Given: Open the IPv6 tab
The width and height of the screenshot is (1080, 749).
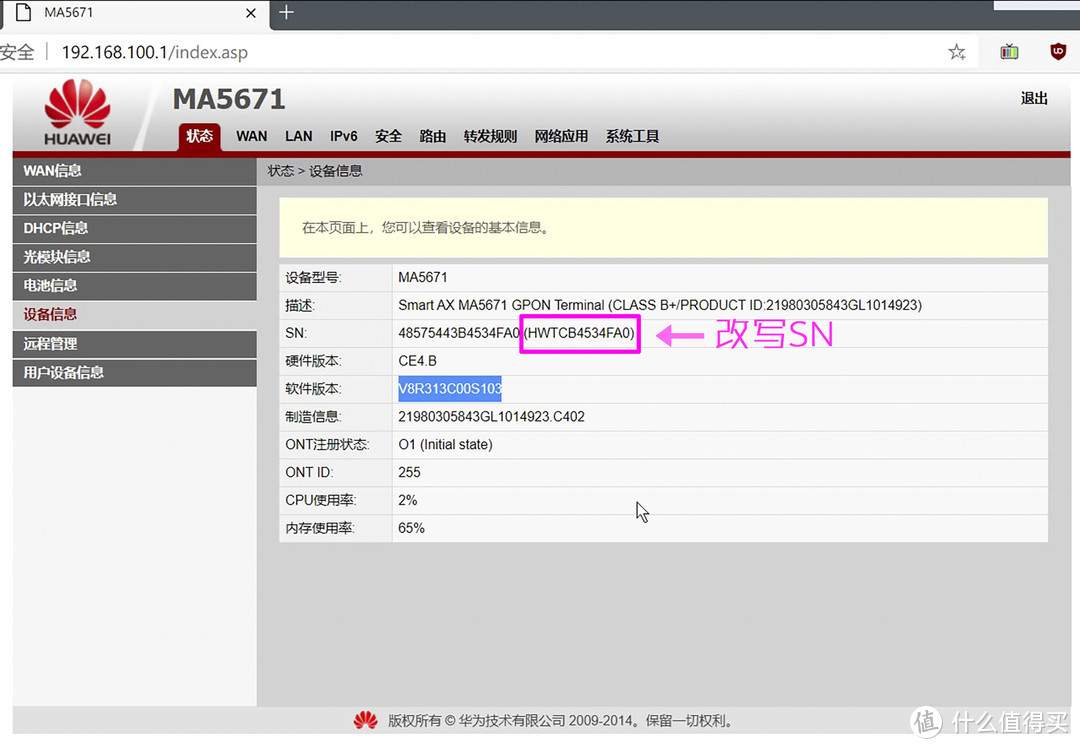Looking at the screenshot, I should point(344,136).
